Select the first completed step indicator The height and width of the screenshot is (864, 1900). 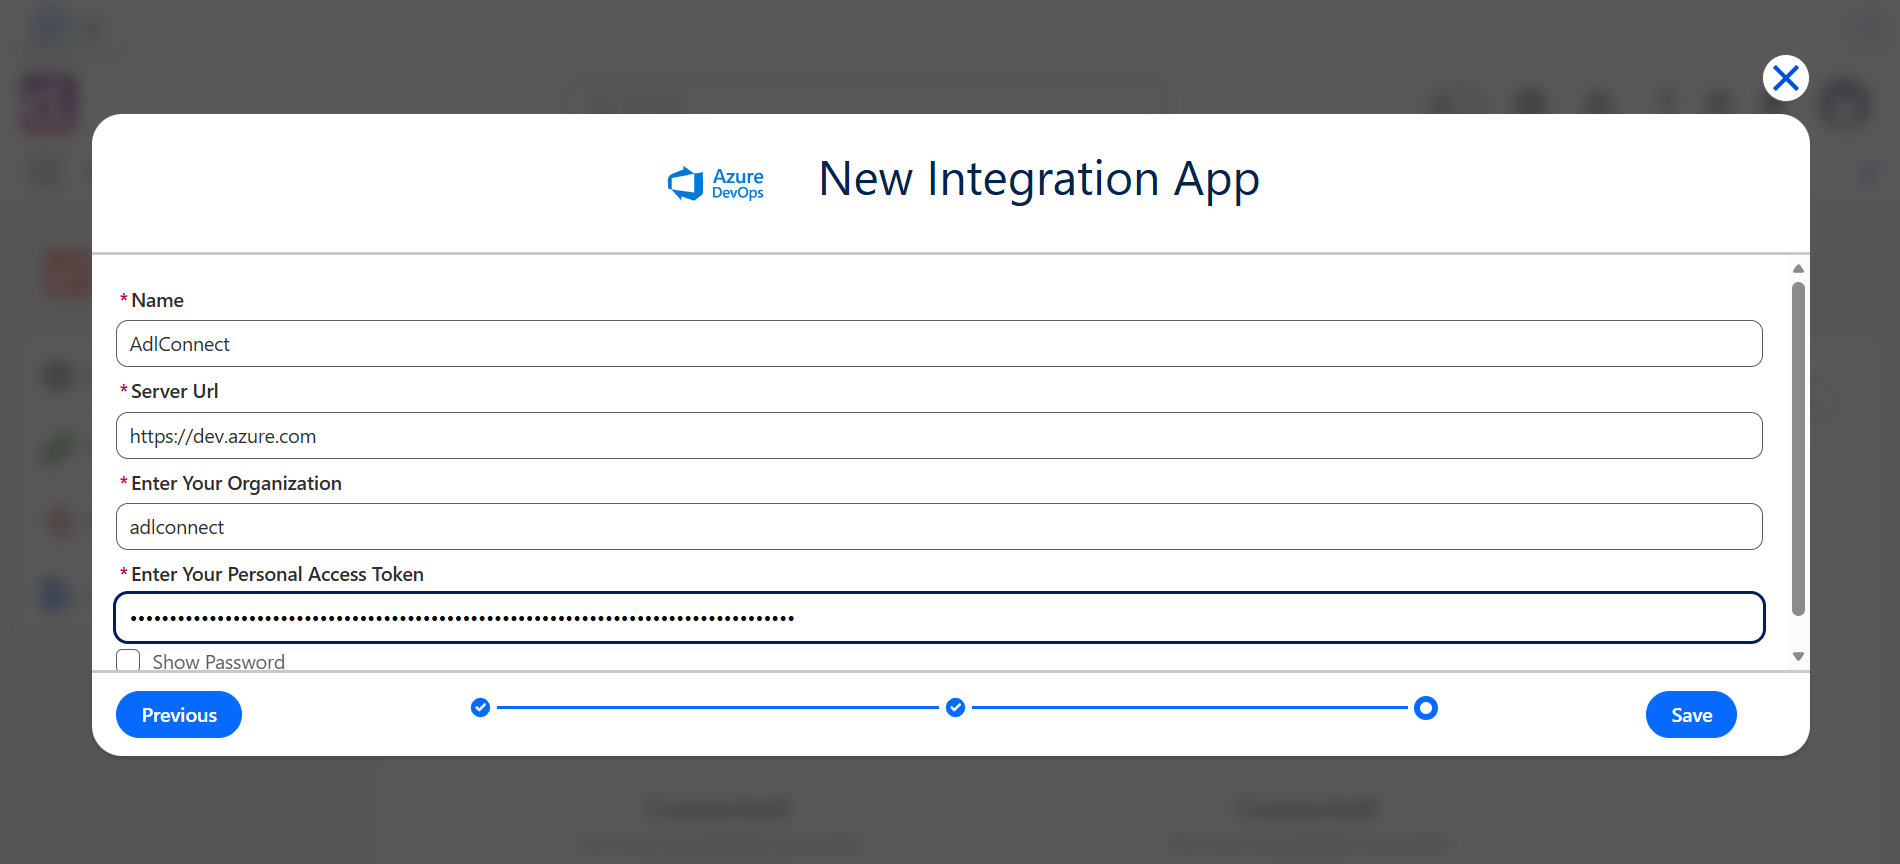click(481, 708)
